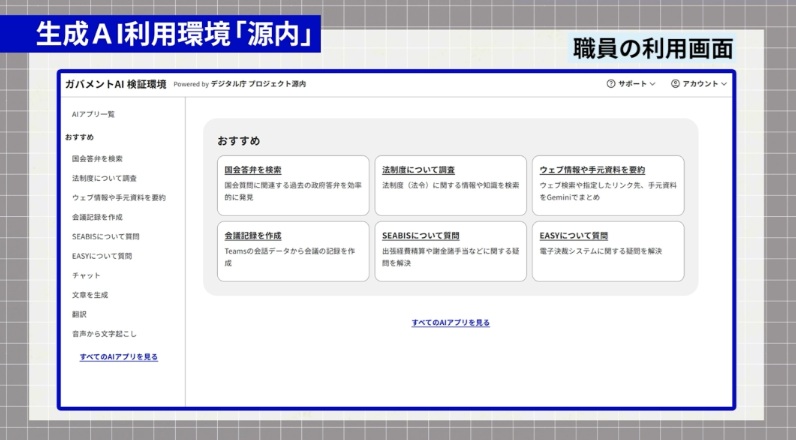Viewport: 796px width, 440px height.
Task: Open the チャット sidebar item
Action: (x=86, y=275)
